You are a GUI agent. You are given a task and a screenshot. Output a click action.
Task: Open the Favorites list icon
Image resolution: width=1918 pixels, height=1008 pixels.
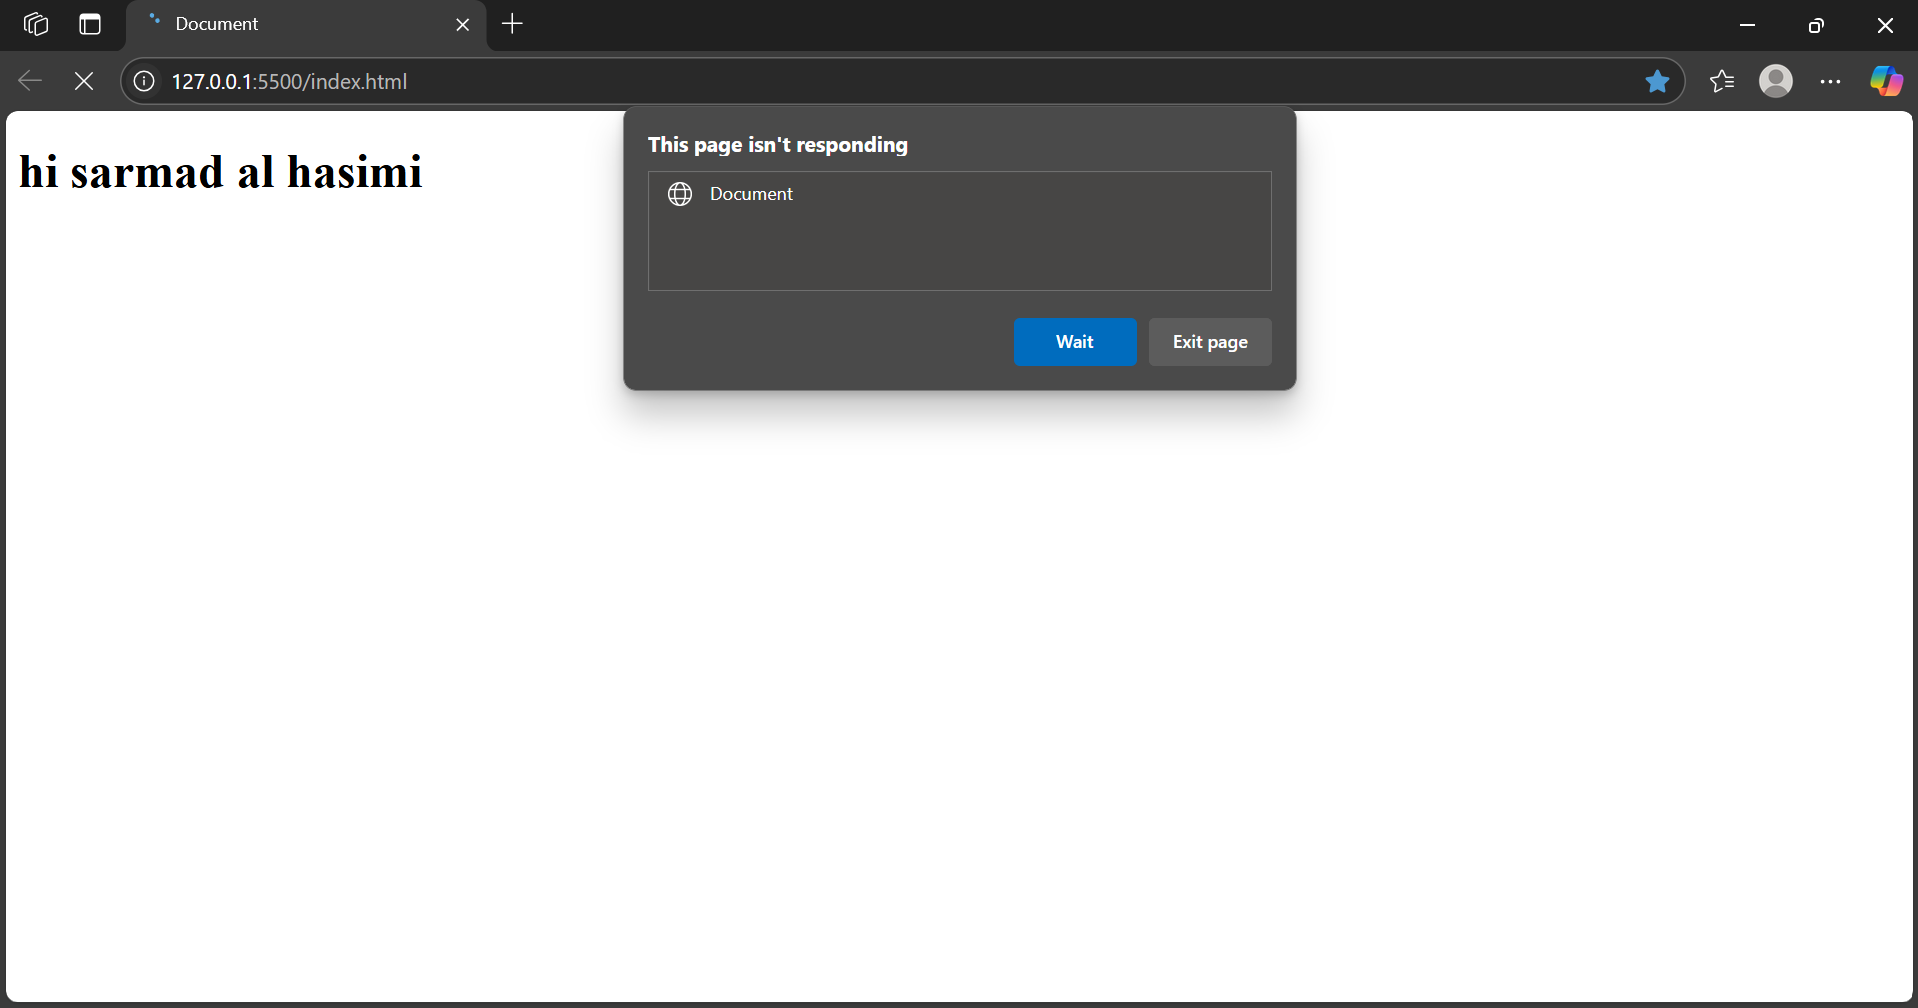click(x=1722, y=81)
